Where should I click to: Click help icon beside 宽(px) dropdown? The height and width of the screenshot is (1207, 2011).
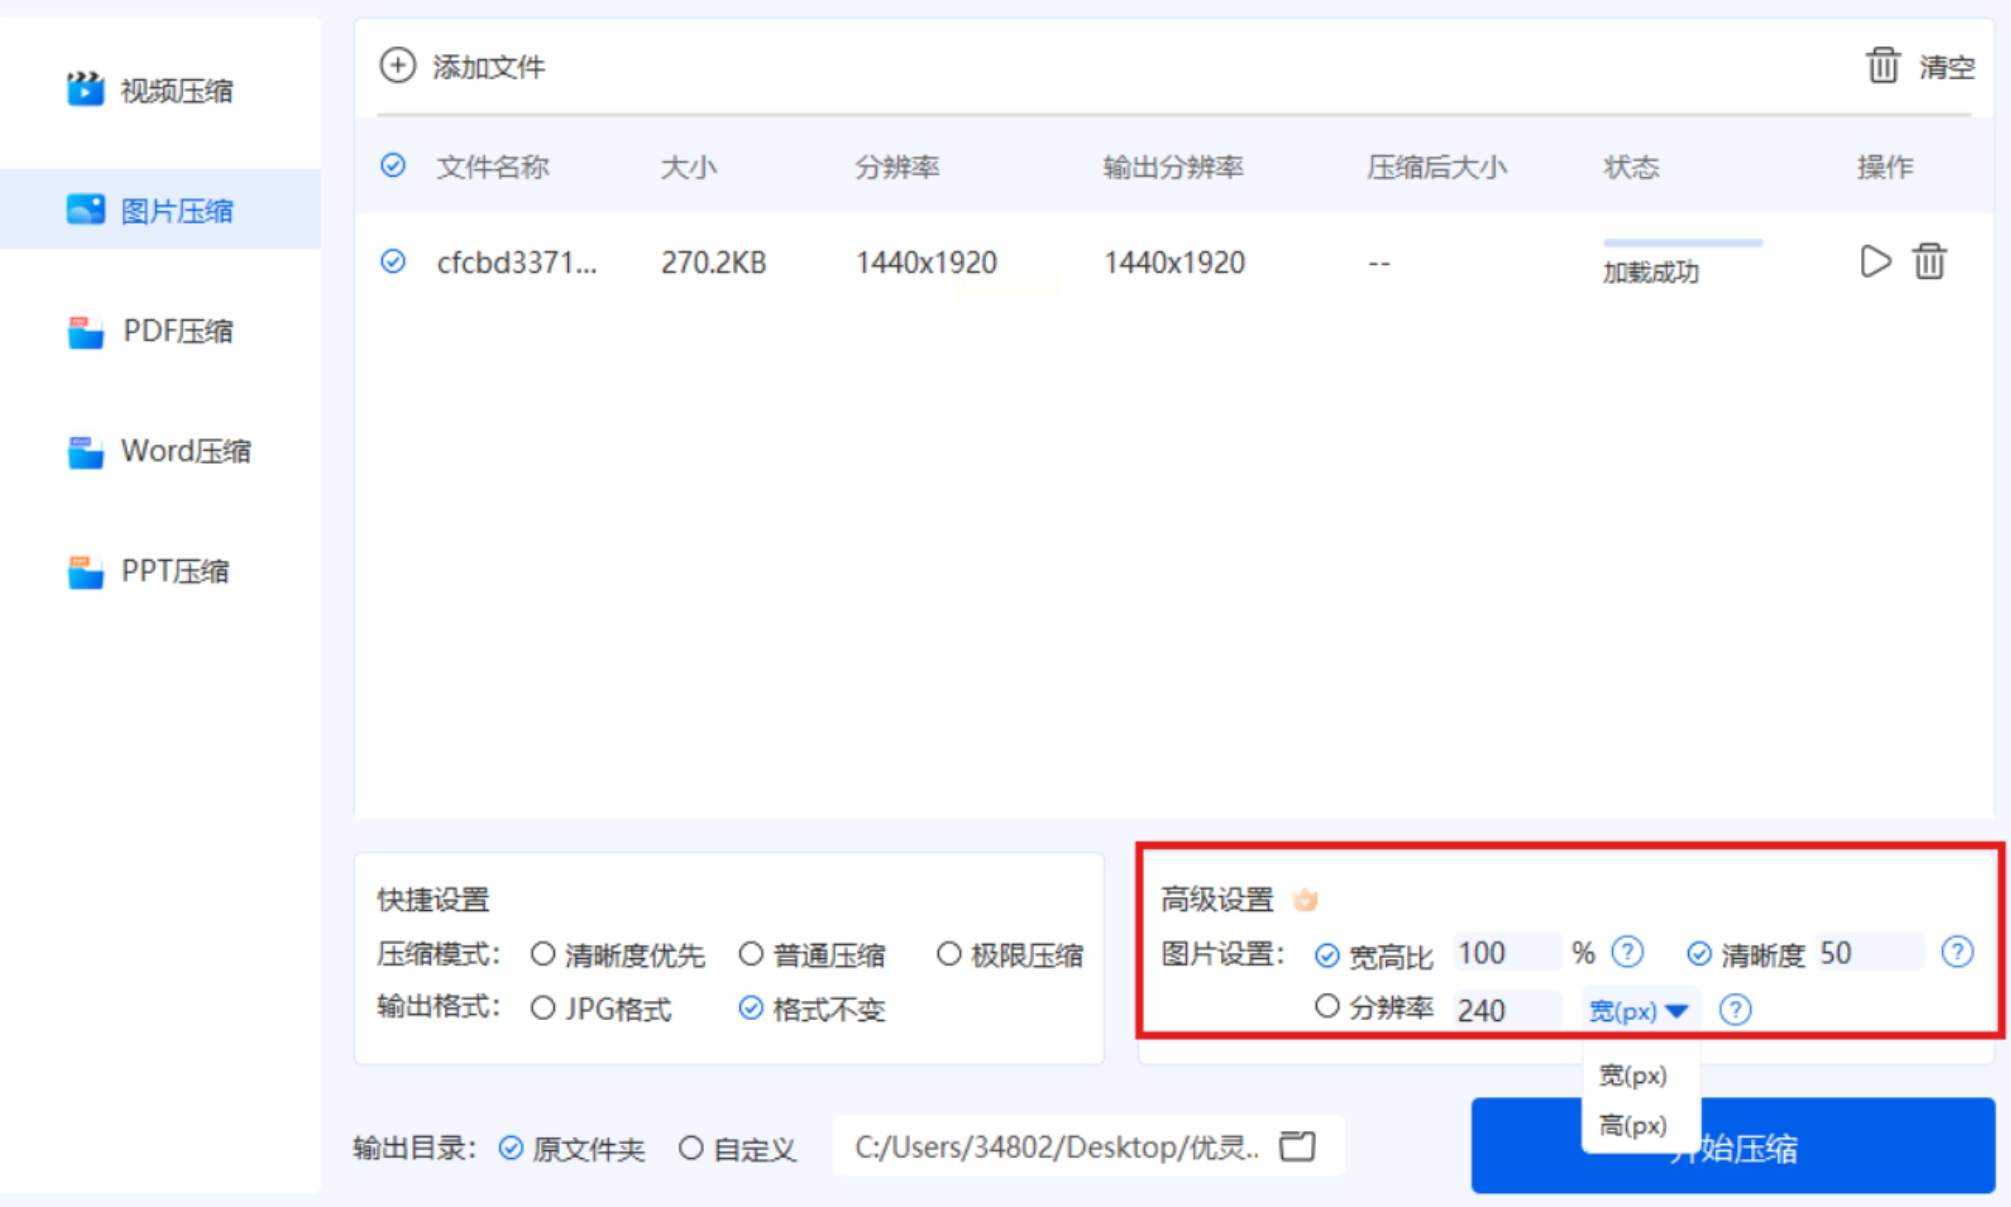[x=1735, y=1010]
